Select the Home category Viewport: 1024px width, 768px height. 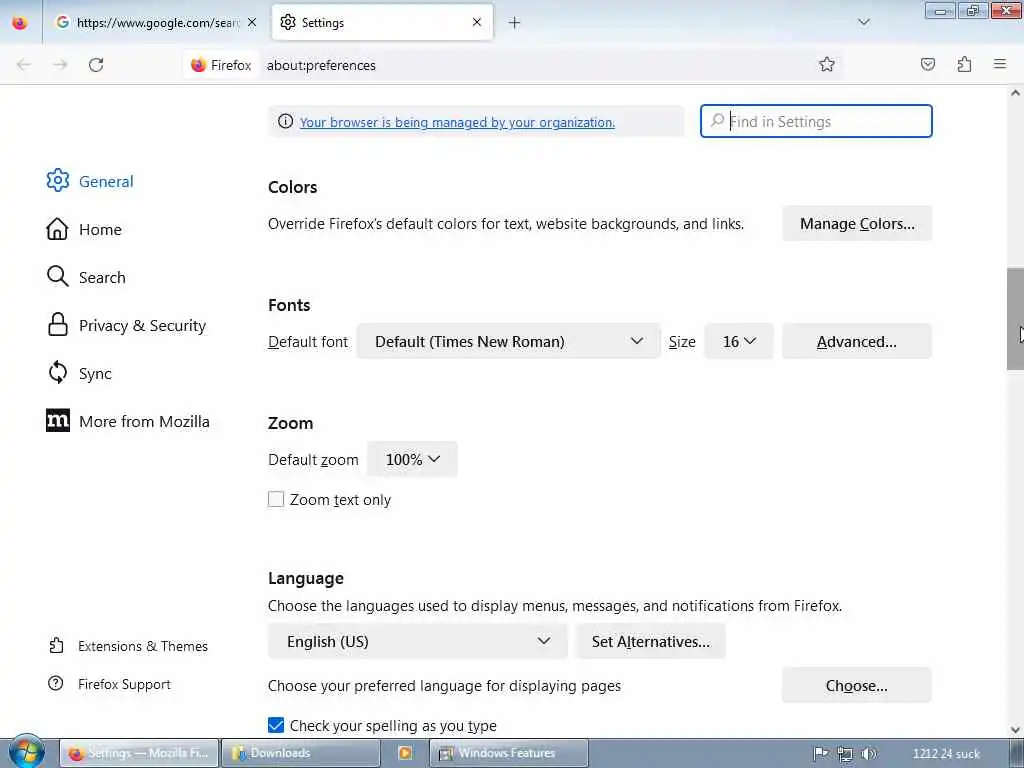click(84, 229)
